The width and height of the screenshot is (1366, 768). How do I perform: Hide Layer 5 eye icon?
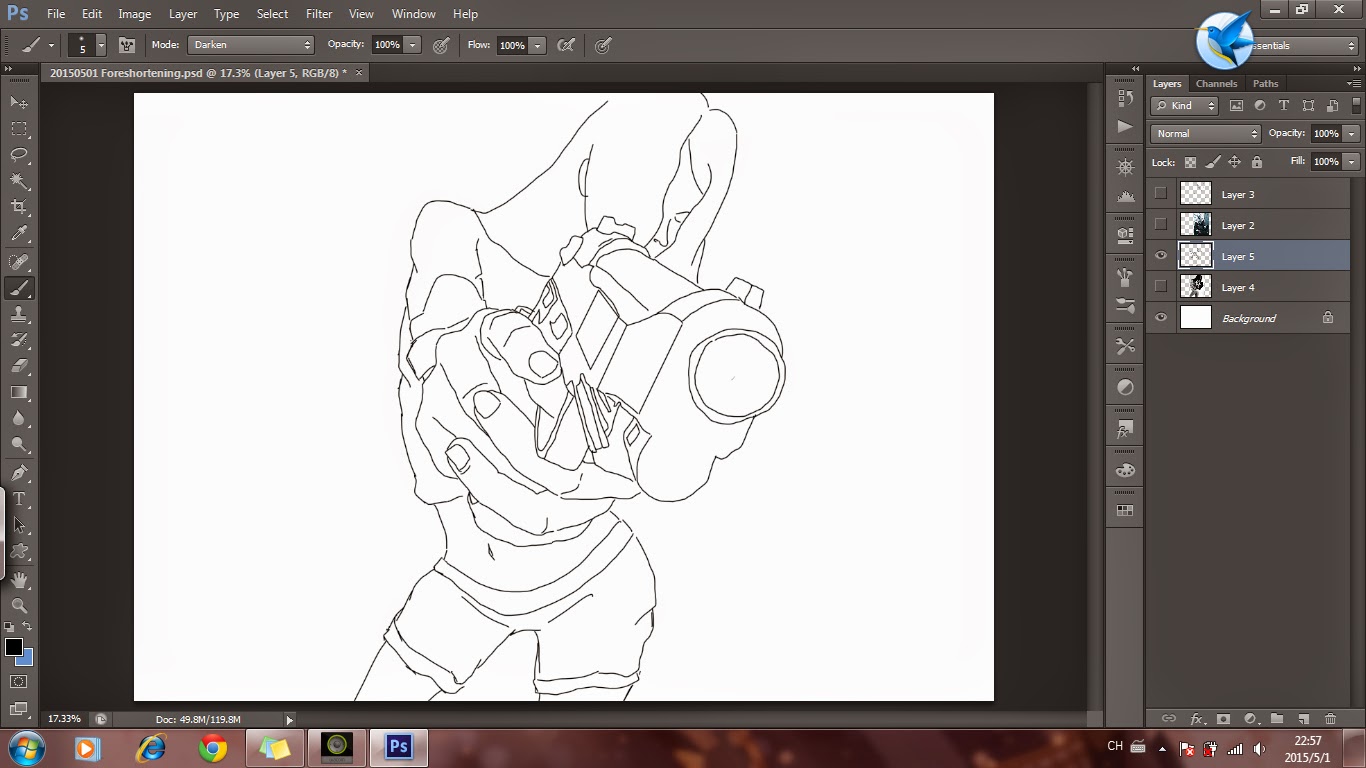[1161, 256]
